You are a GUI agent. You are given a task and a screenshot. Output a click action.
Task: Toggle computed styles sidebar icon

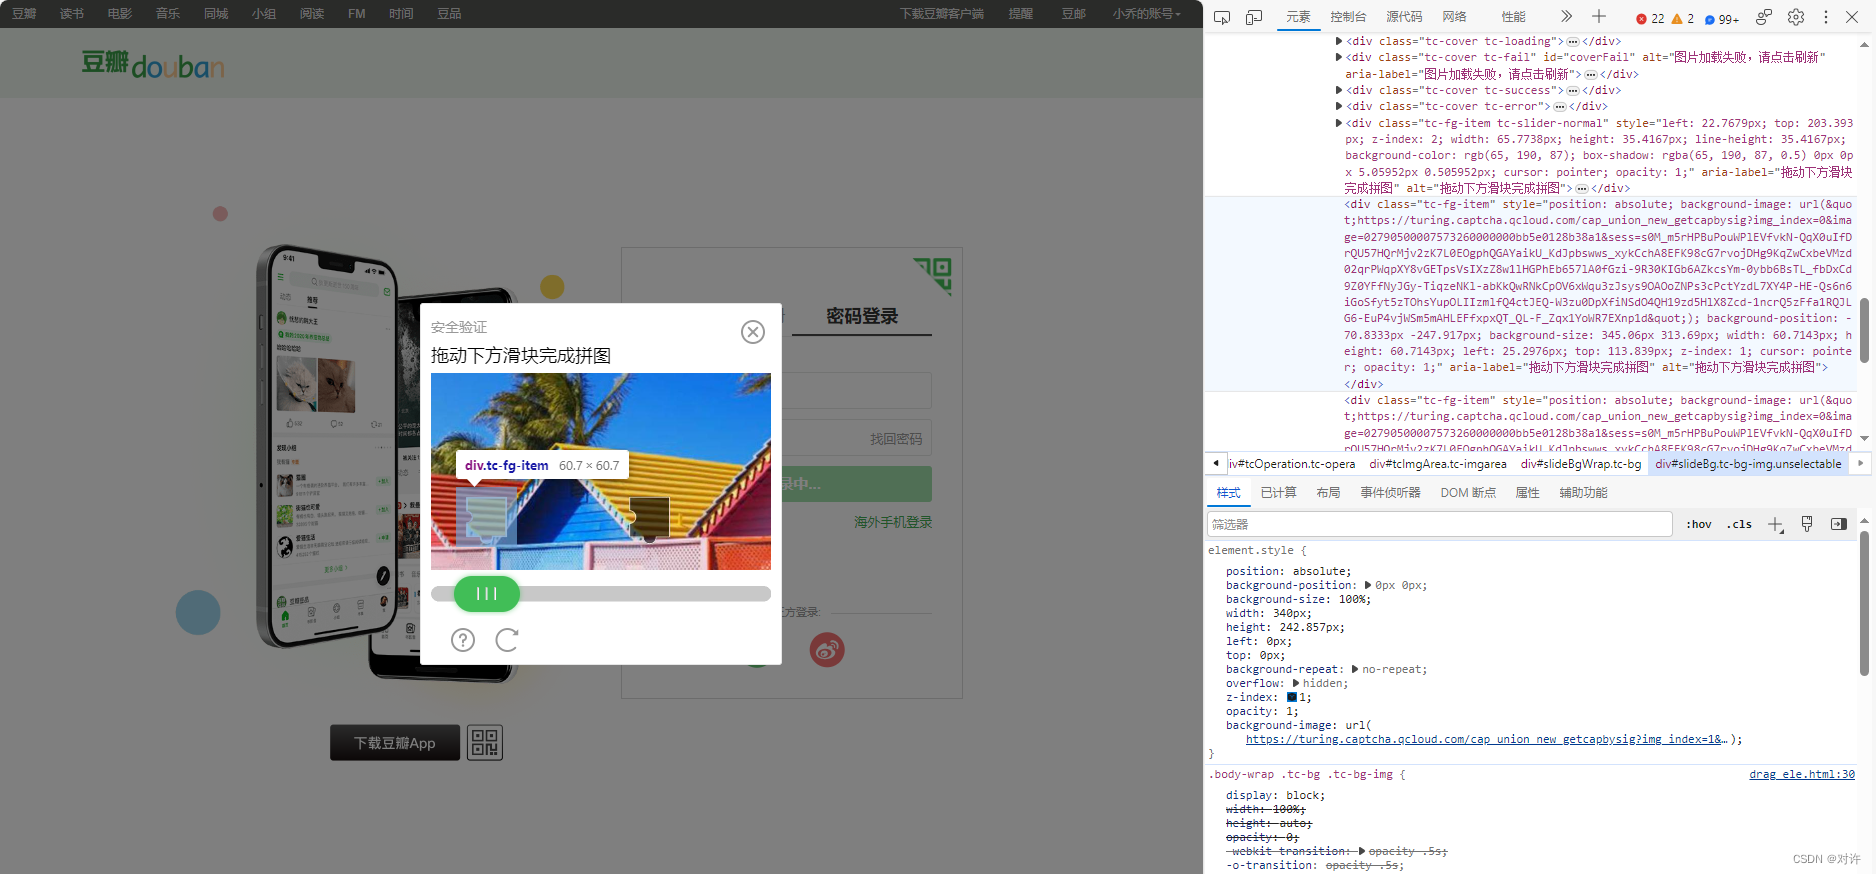click(x=1838, y=524)
